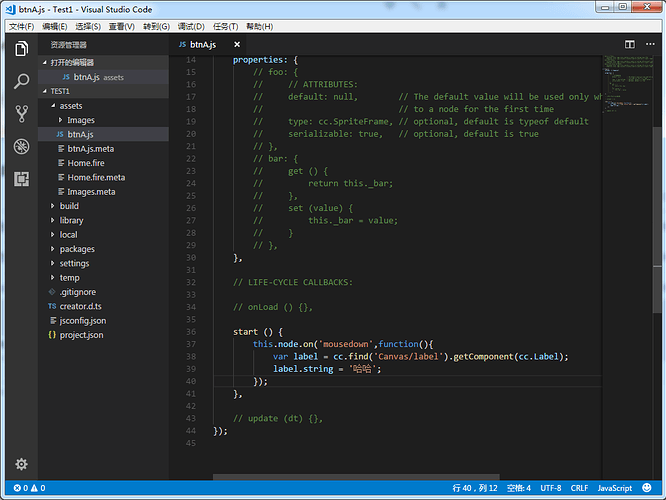The image size is (666, 500).
Task: Expand the library folder
Action: coord(52,220)
